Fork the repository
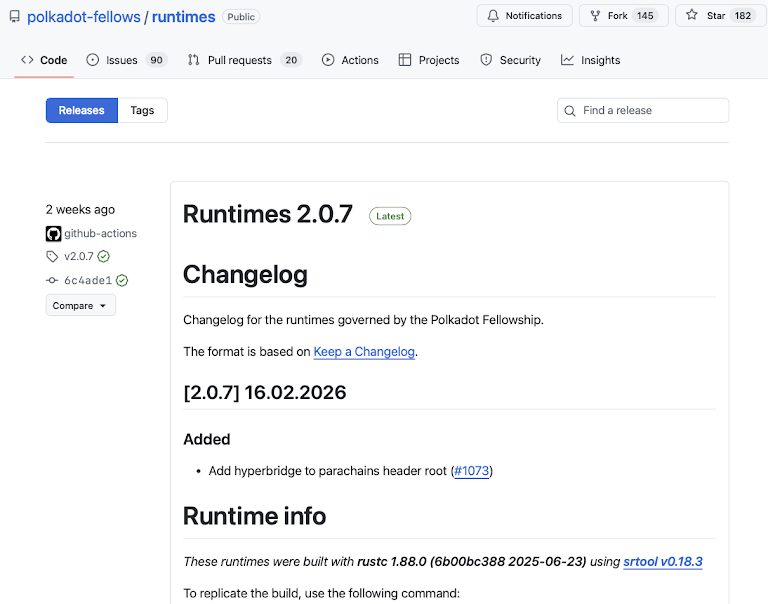Screen dimensions: 768x604 click(609, 16)
